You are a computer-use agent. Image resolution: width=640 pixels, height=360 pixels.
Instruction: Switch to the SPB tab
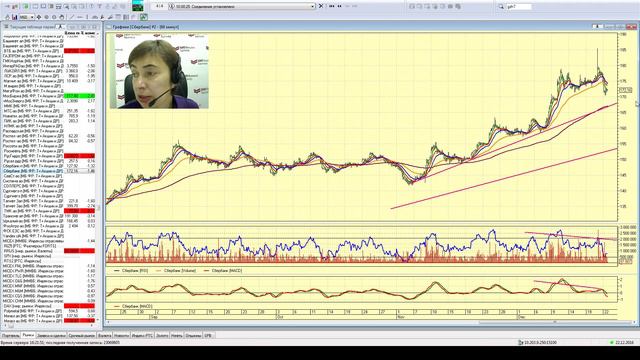tap(208, 336)
